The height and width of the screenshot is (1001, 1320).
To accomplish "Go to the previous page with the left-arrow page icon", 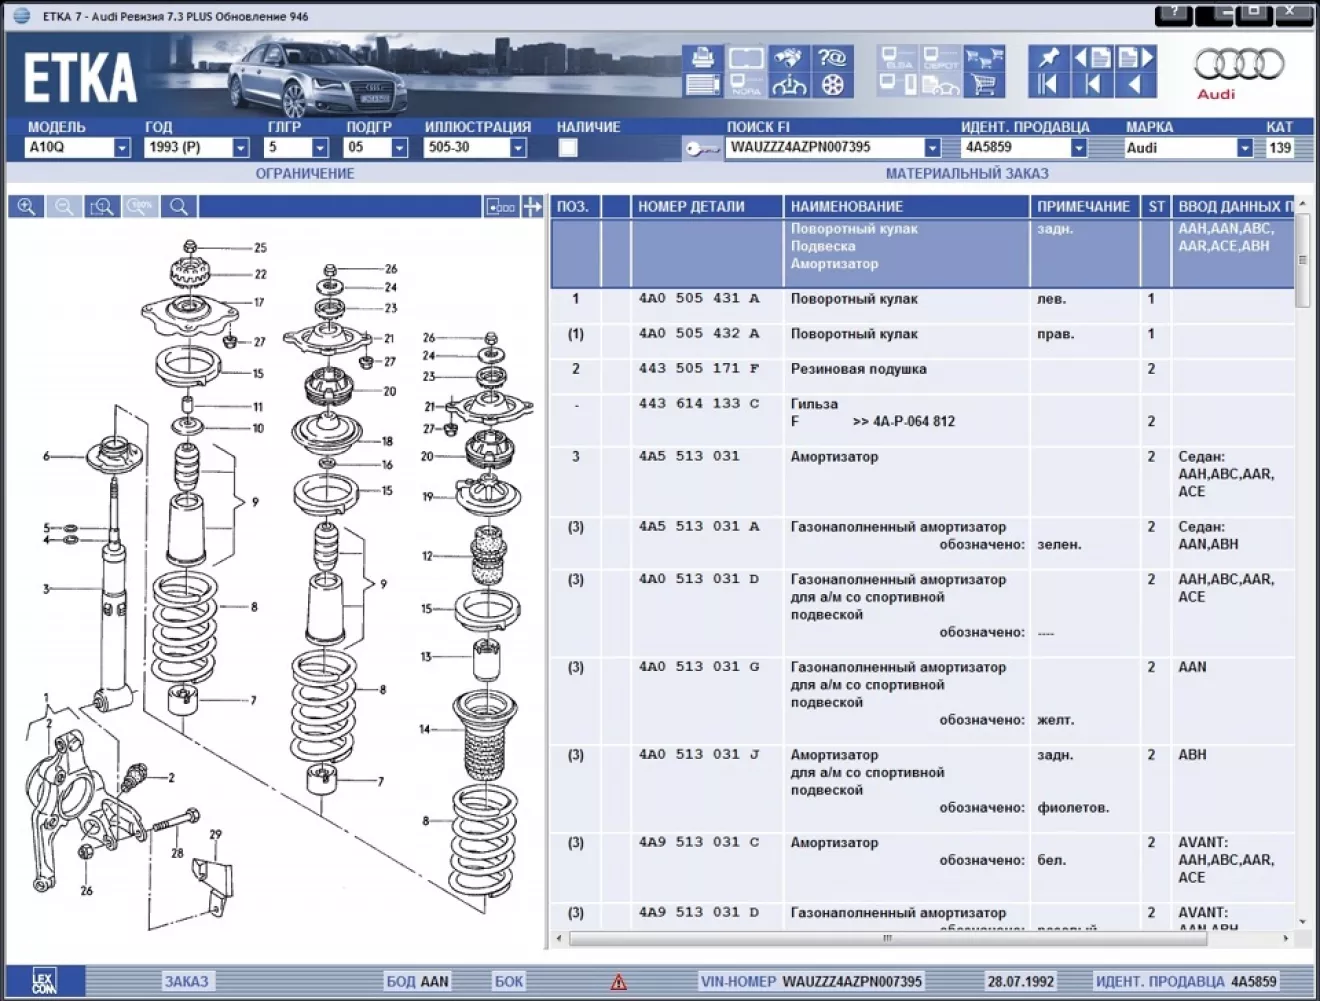I will point(1093,57).
